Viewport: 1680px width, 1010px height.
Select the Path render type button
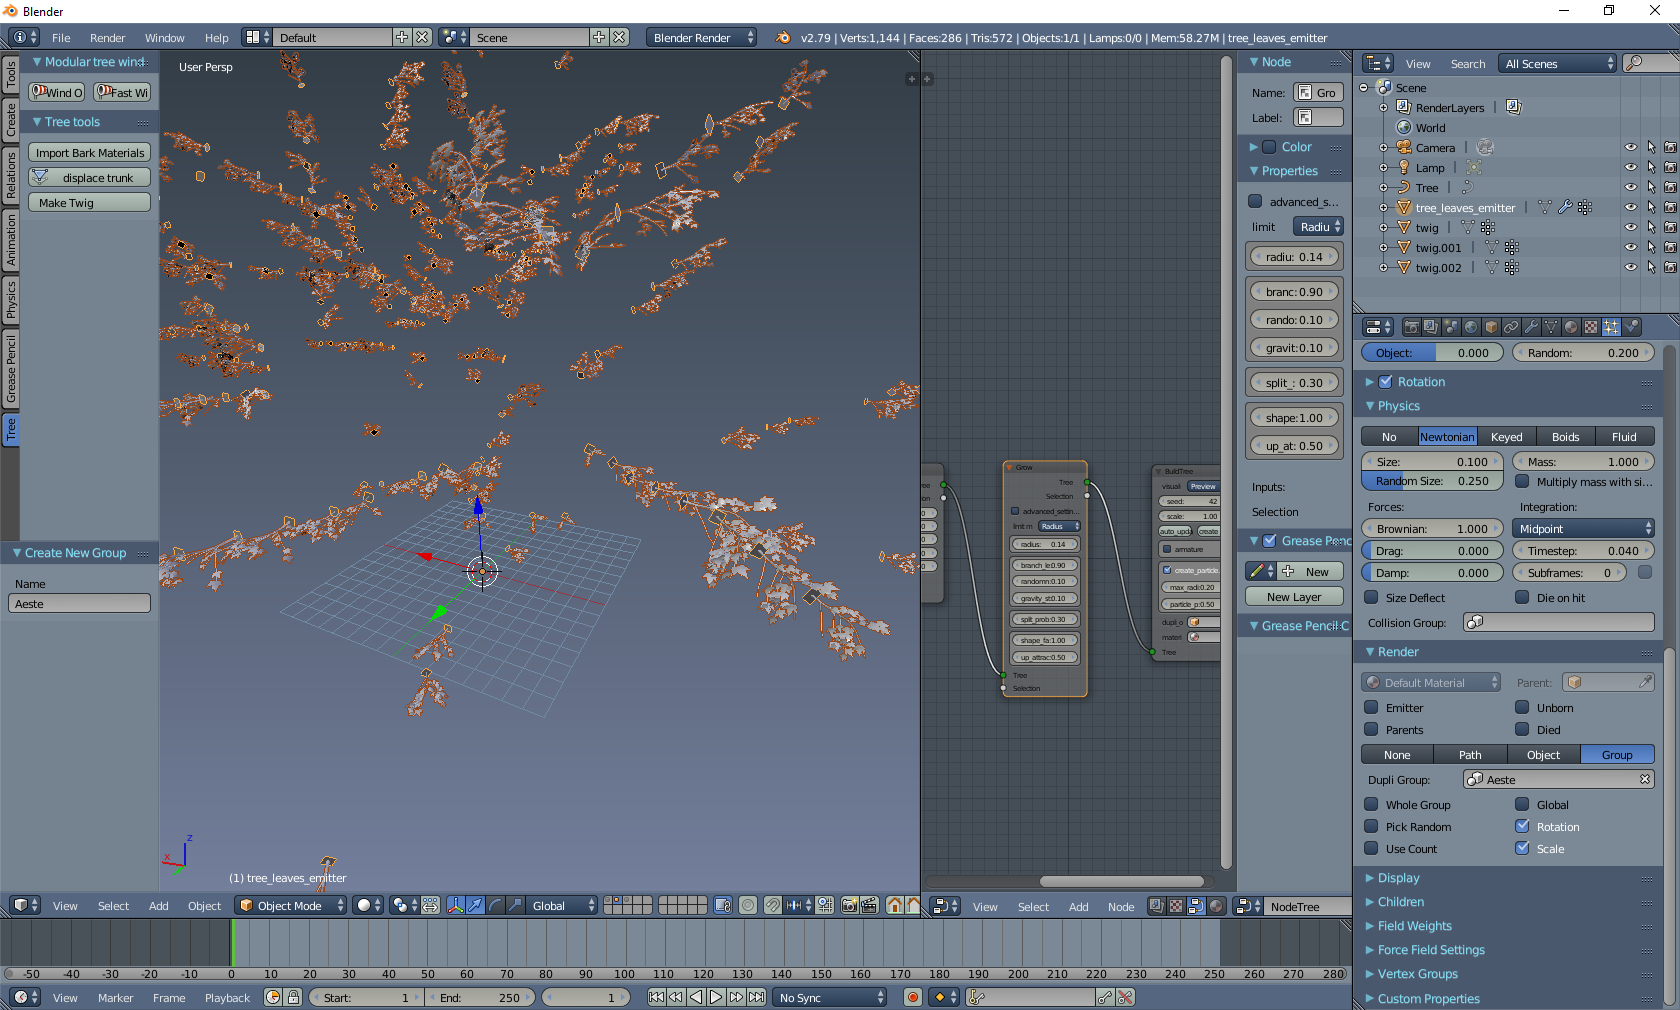tap(1470, 755)
